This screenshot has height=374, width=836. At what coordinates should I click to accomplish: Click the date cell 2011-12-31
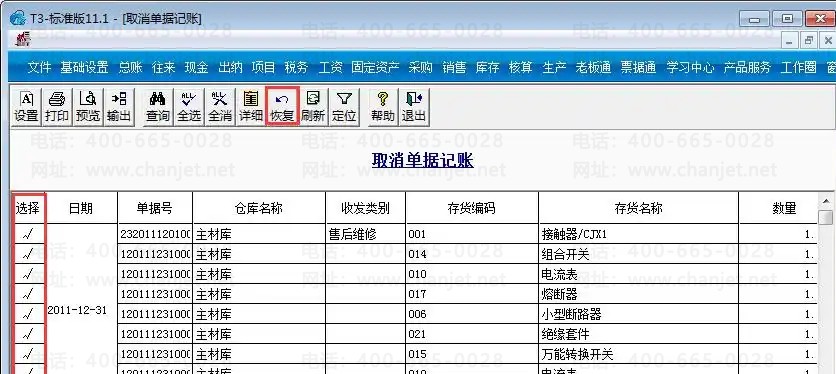pos(77,310)
